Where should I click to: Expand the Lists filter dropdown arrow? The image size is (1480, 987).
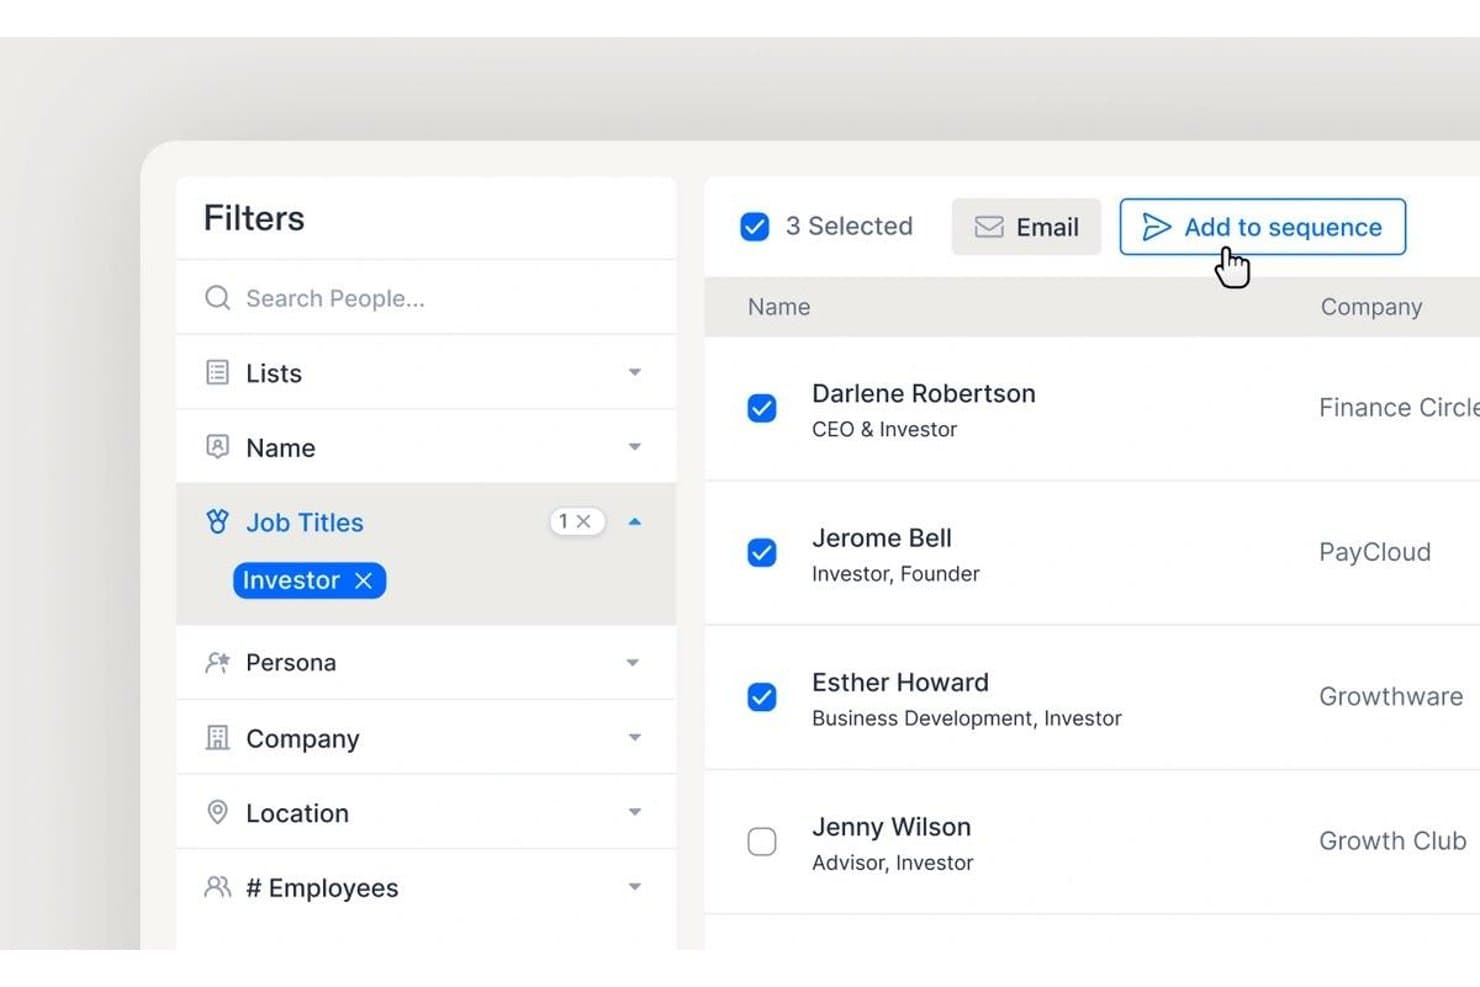(634, 372)
